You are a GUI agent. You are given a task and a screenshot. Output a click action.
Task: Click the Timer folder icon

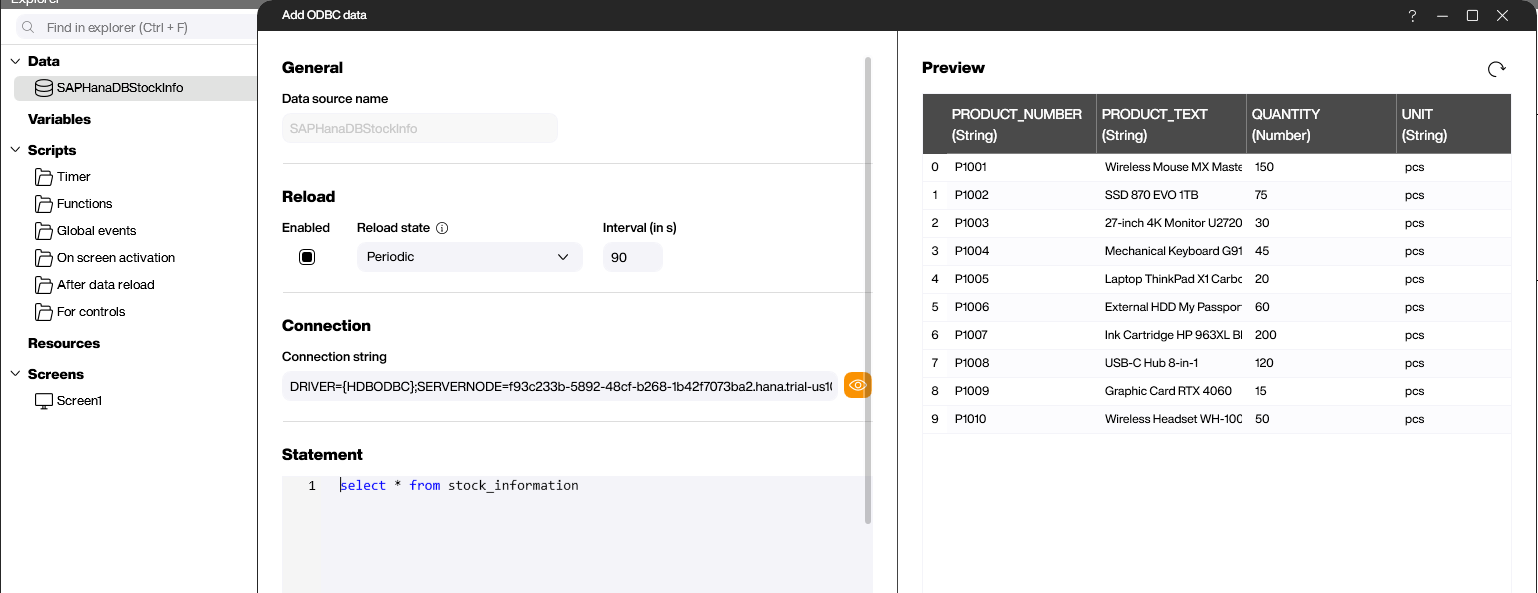(x=43, y=177)
